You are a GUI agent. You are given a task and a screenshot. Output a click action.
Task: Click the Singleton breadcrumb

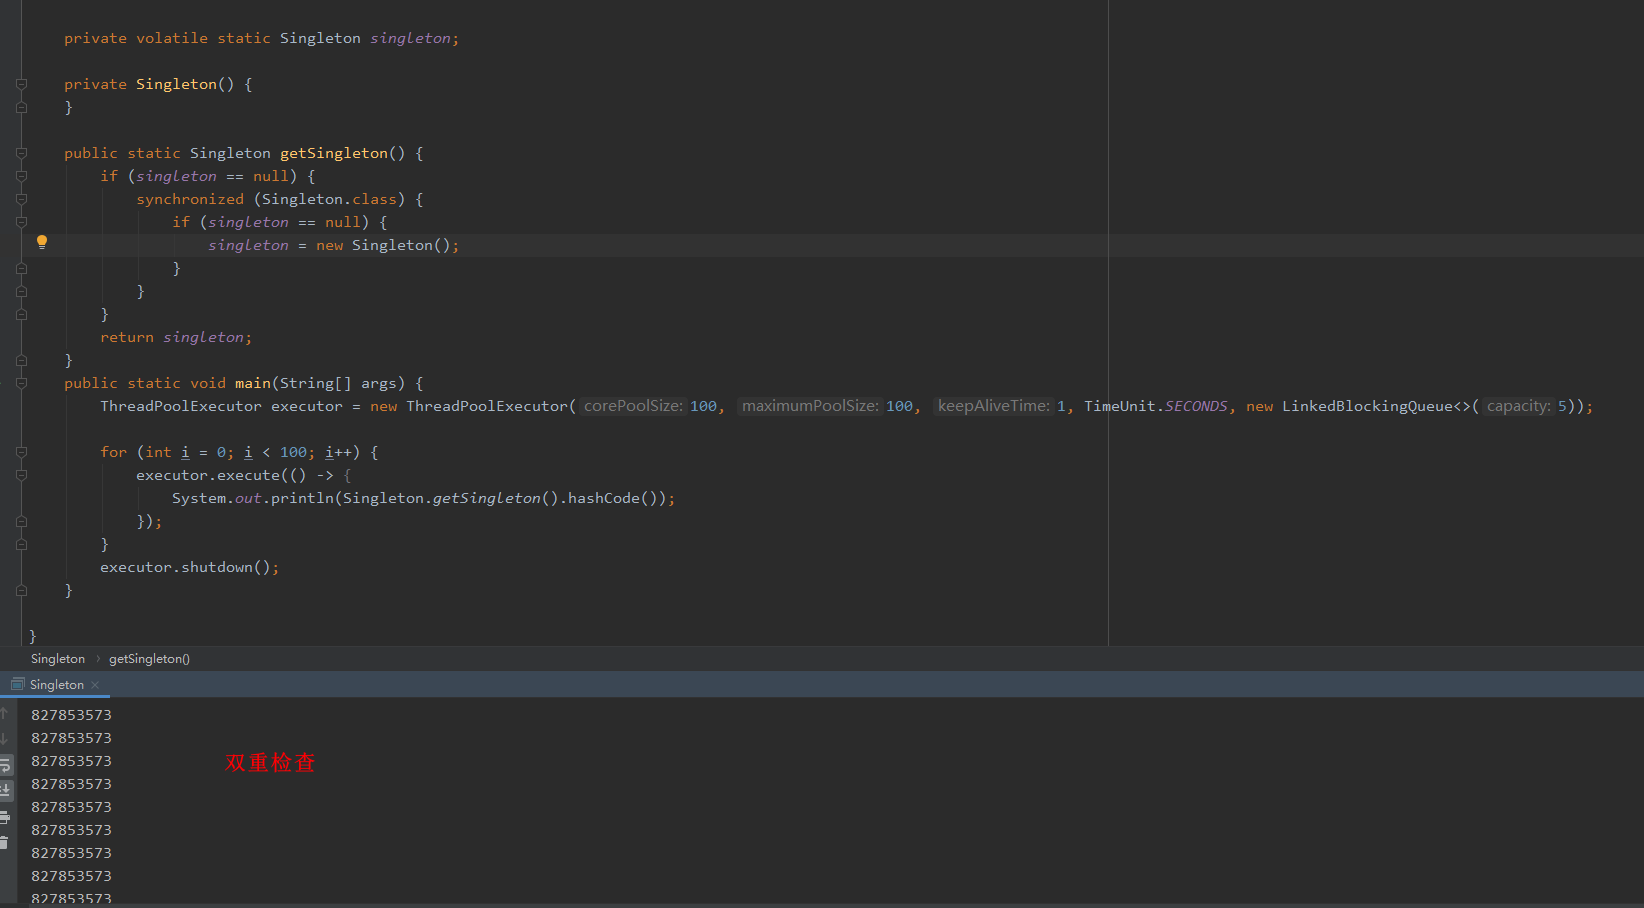click(x=58, y=659)
